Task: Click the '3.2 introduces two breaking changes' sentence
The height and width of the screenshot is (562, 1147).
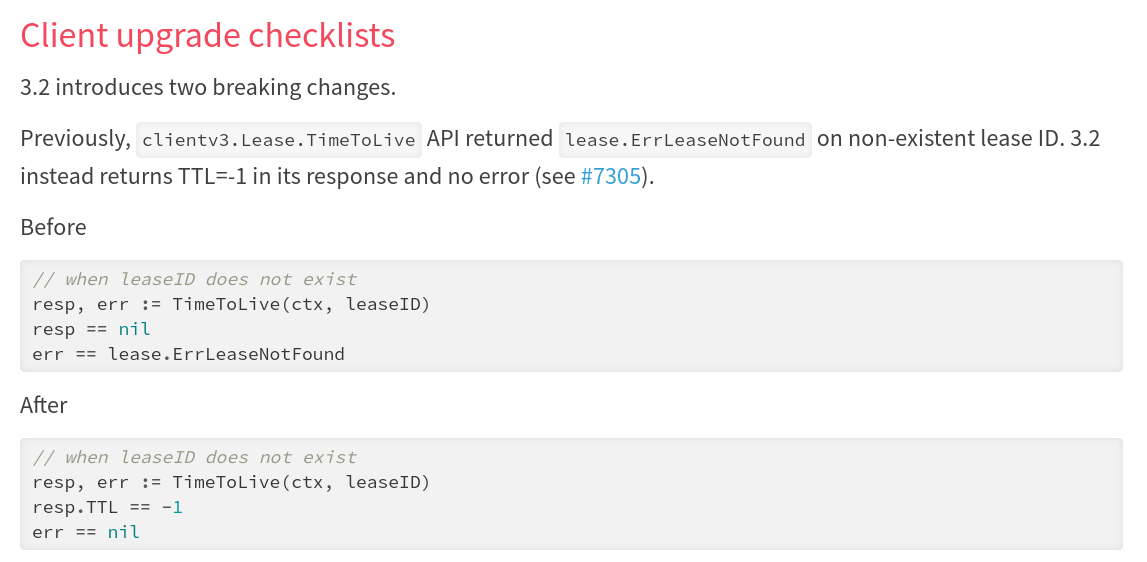Action: tap(208, 87)
